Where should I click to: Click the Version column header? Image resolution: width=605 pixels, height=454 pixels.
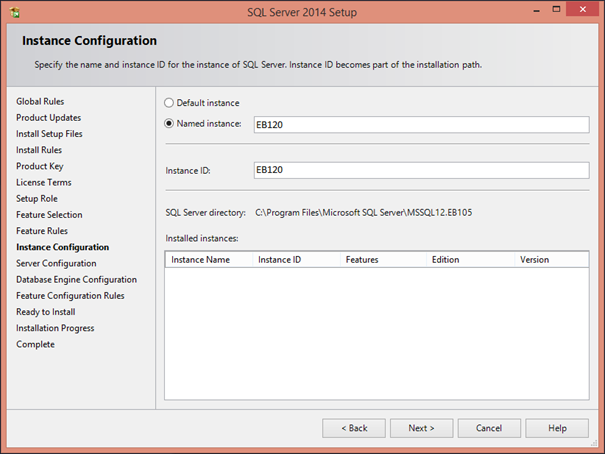(552, 260)
